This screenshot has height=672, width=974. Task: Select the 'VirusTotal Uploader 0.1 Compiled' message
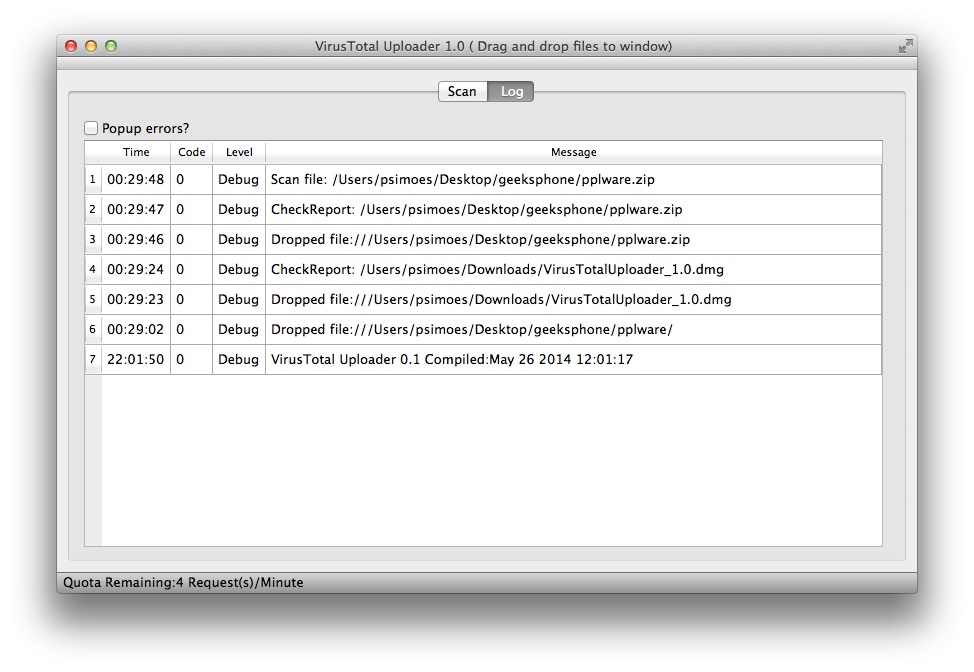pos(573,359)
